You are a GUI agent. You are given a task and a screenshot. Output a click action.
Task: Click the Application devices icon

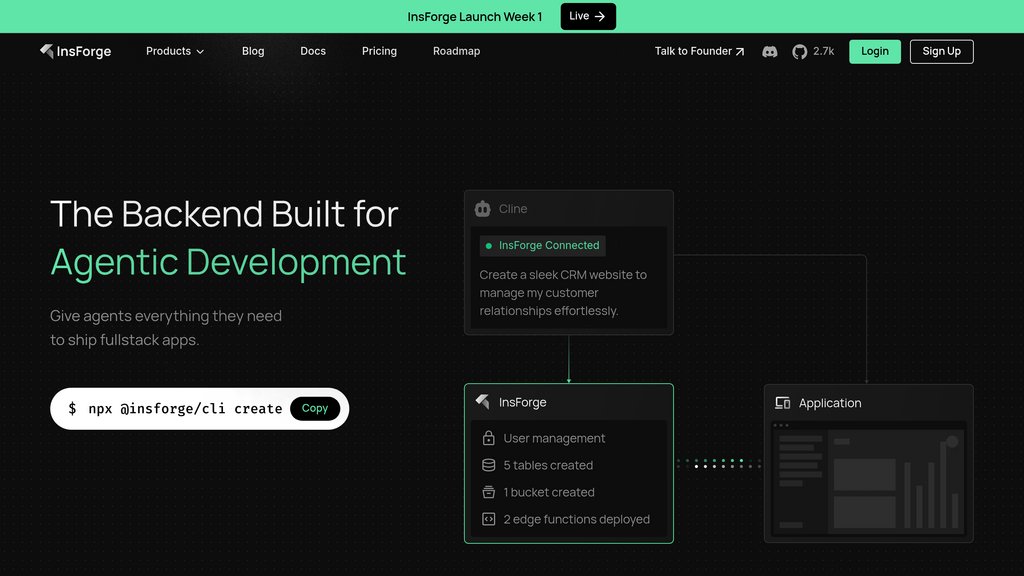pyautogui.click(x=783, y=403)
